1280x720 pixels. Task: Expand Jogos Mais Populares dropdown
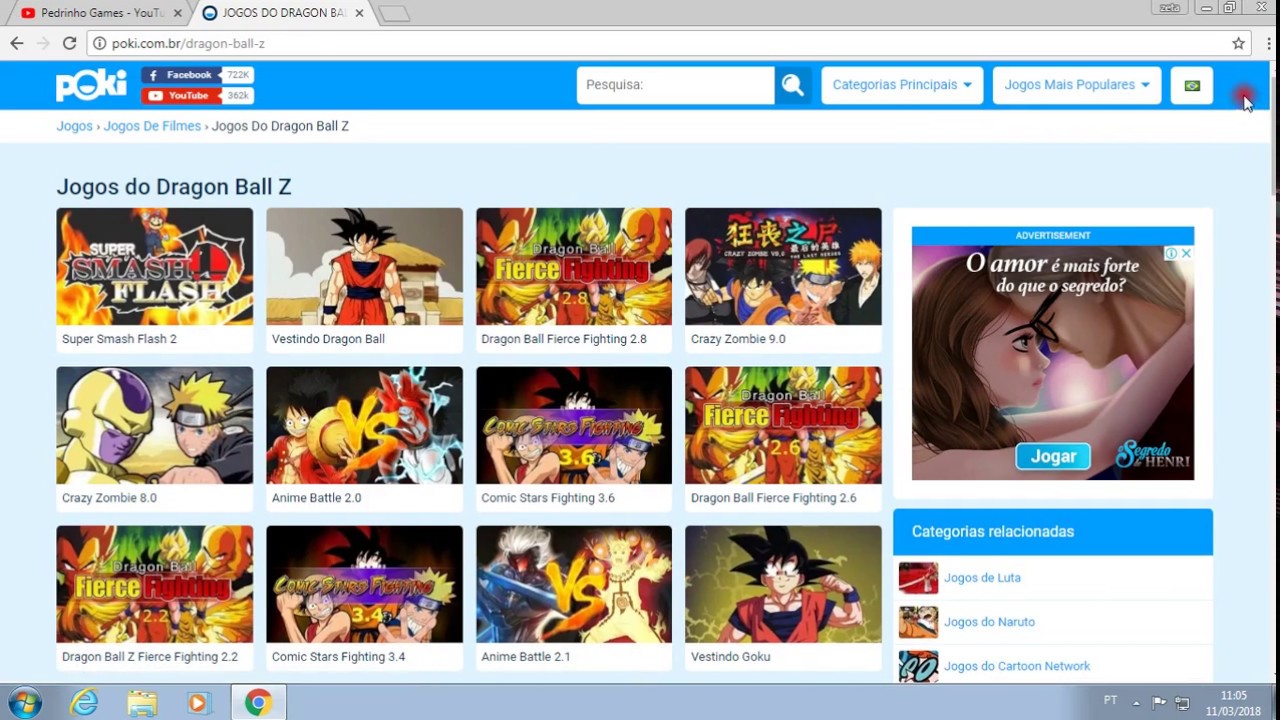tap(1077, 85)
